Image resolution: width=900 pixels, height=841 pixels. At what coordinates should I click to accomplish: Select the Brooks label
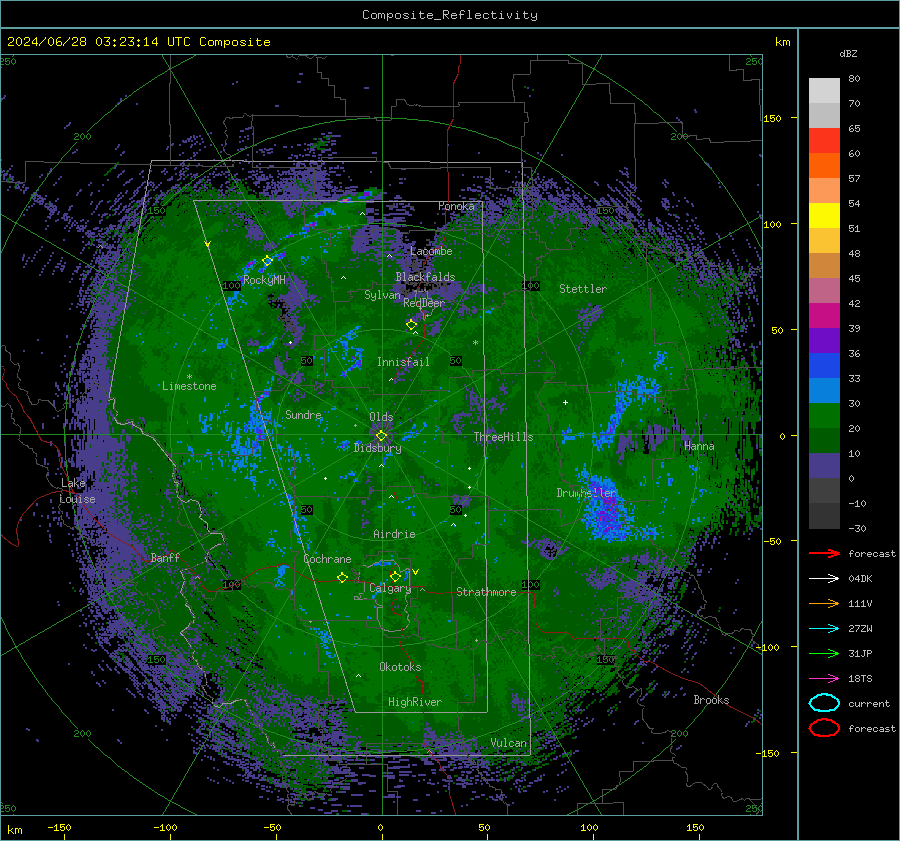click(711, 700)
